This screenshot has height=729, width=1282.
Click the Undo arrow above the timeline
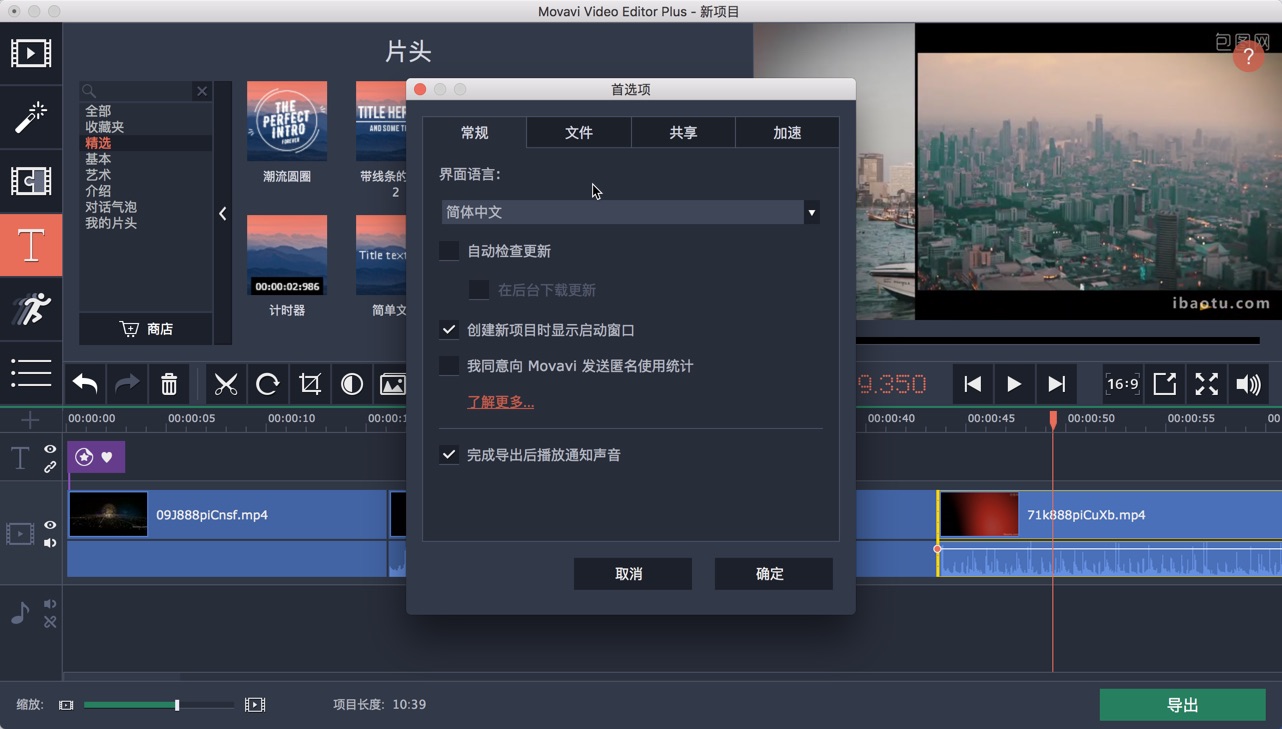(x=84, y=383)
